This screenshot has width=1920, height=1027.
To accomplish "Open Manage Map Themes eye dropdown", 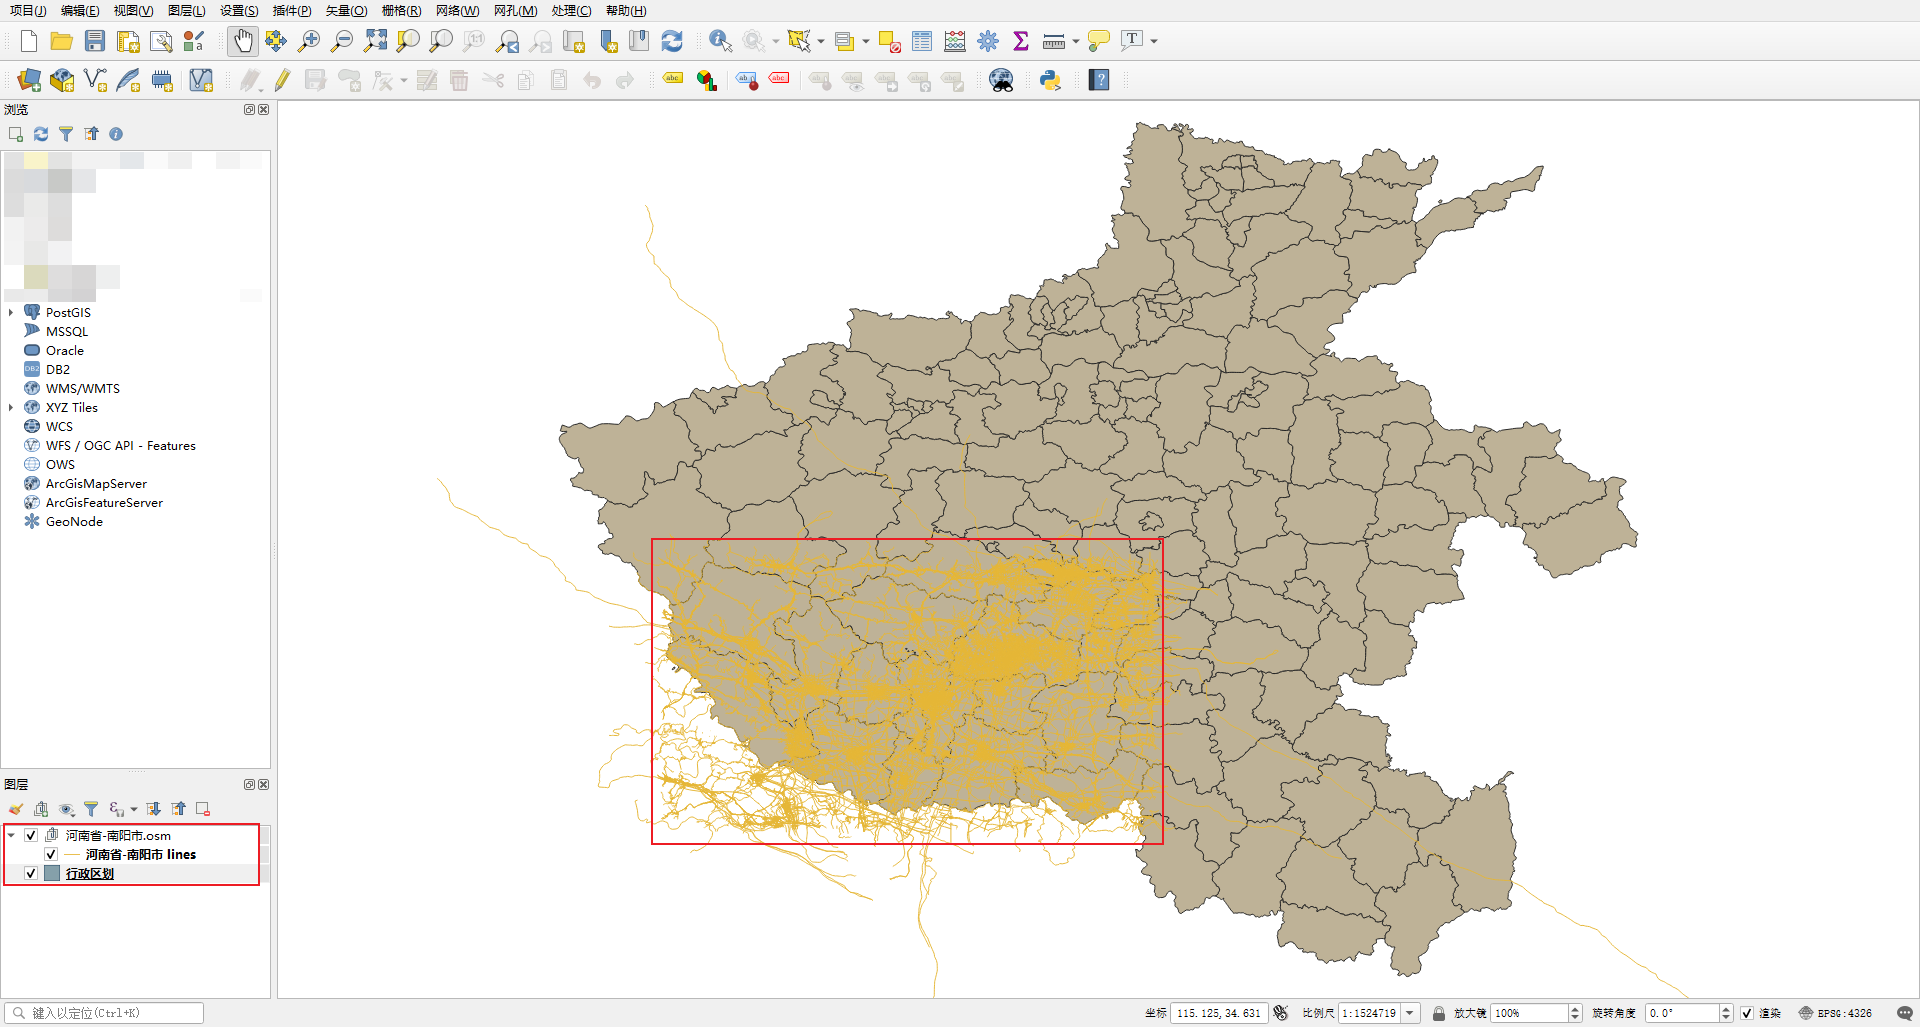I will pyautogui.click(x=67, y=809).
